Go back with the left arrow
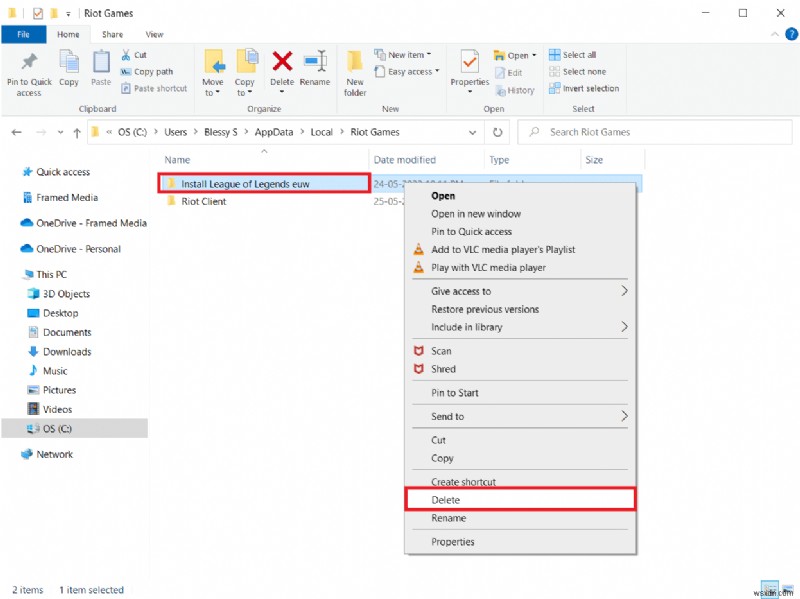This screenshot has width=800, height=599. (x=16, y=132)
